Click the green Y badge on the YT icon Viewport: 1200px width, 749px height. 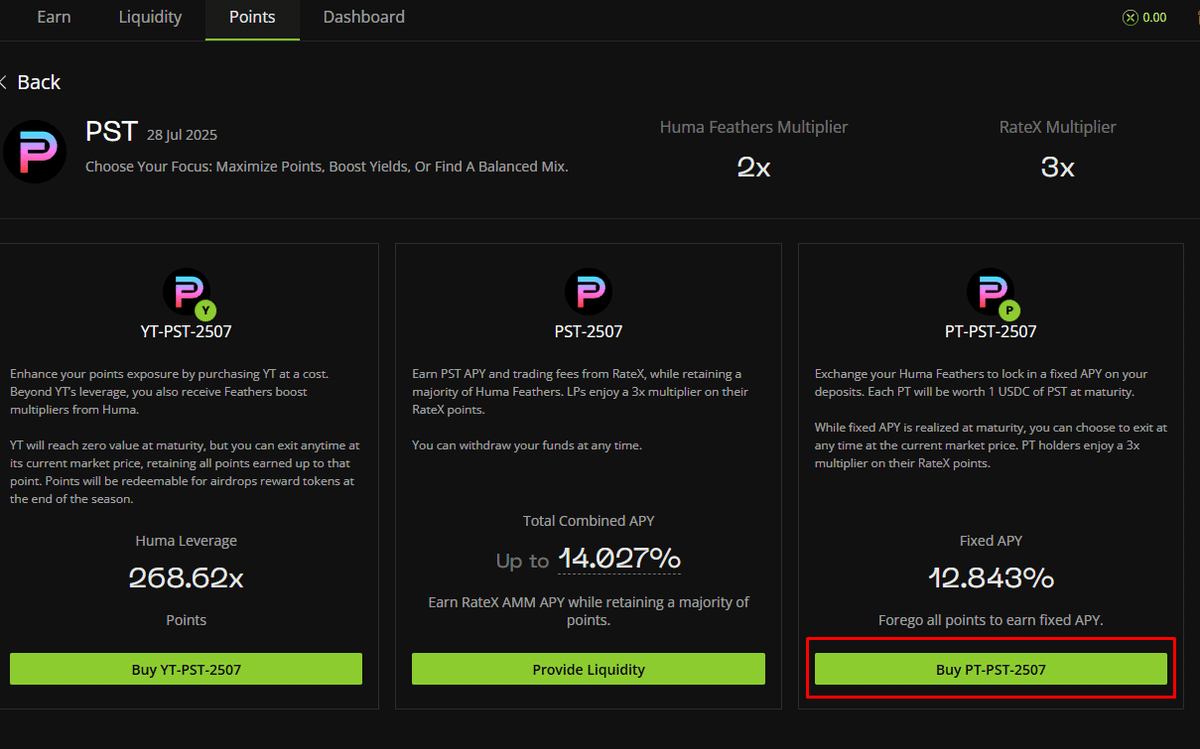[x=207, y=310]
